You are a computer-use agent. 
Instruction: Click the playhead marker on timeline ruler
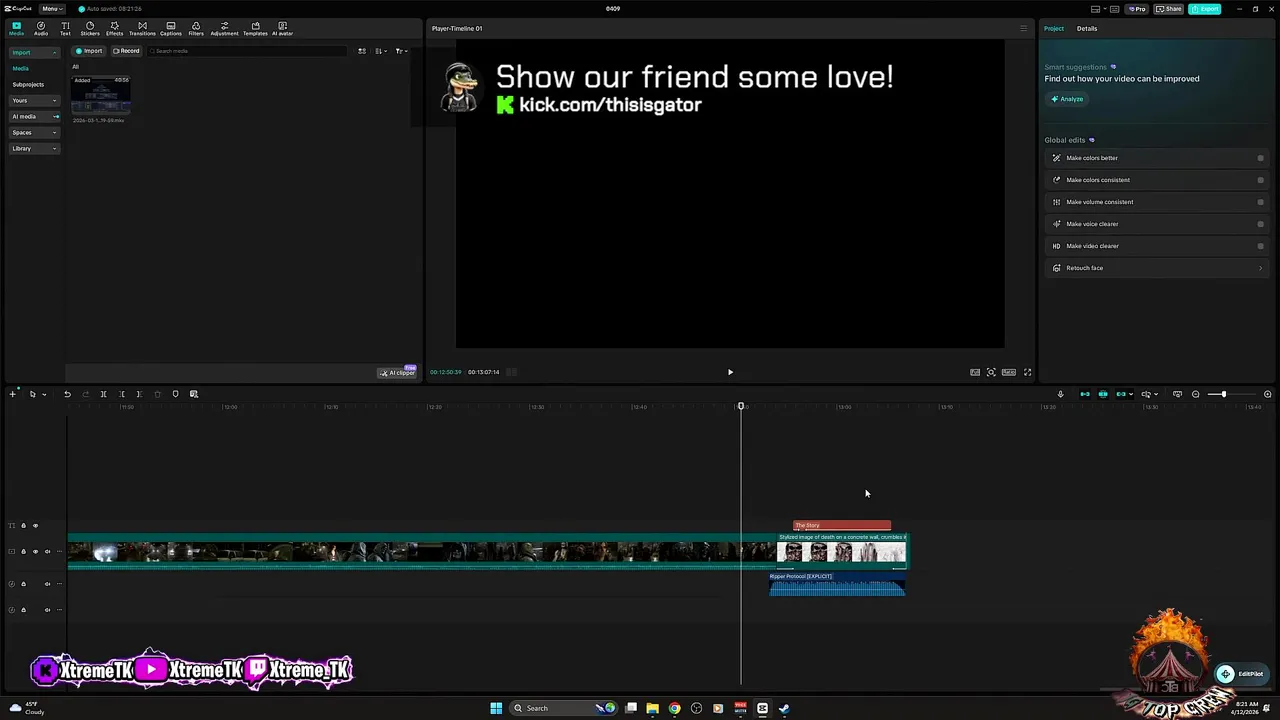[741, 406]
